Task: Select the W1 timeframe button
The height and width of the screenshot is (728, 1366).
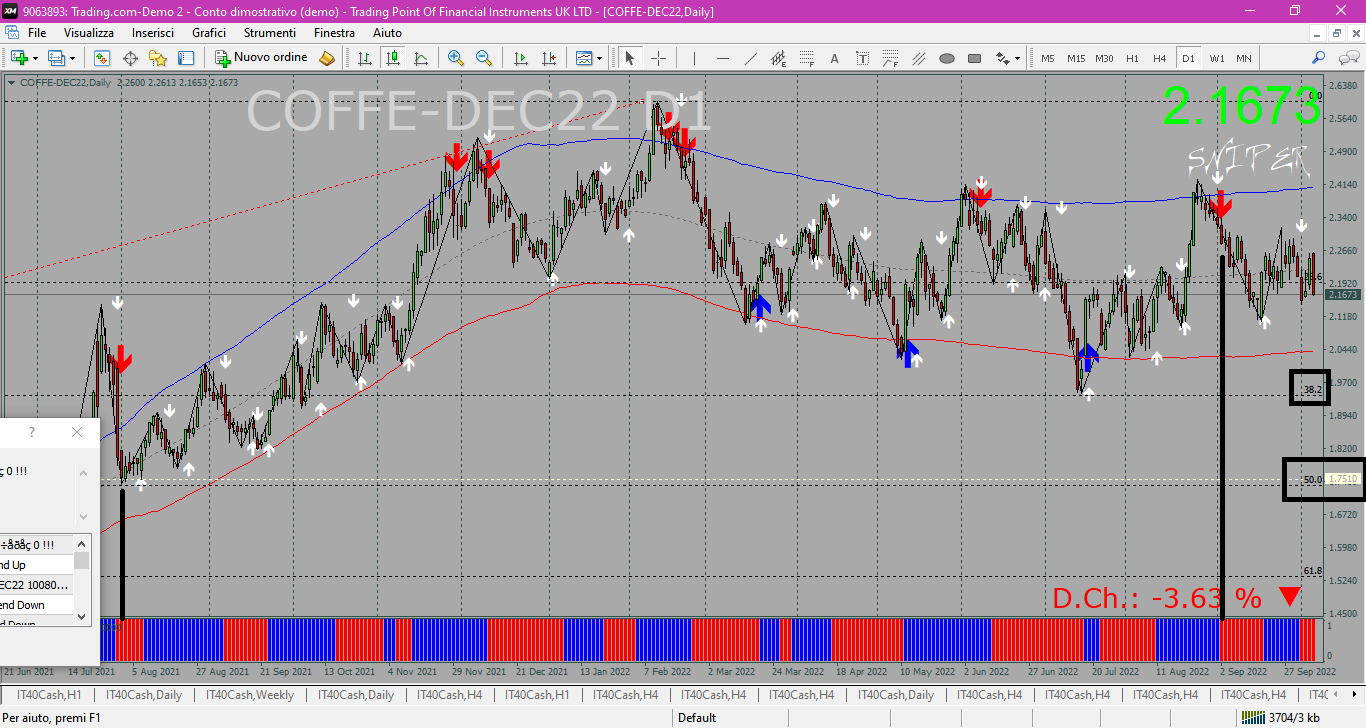Action: (1216, 58)
